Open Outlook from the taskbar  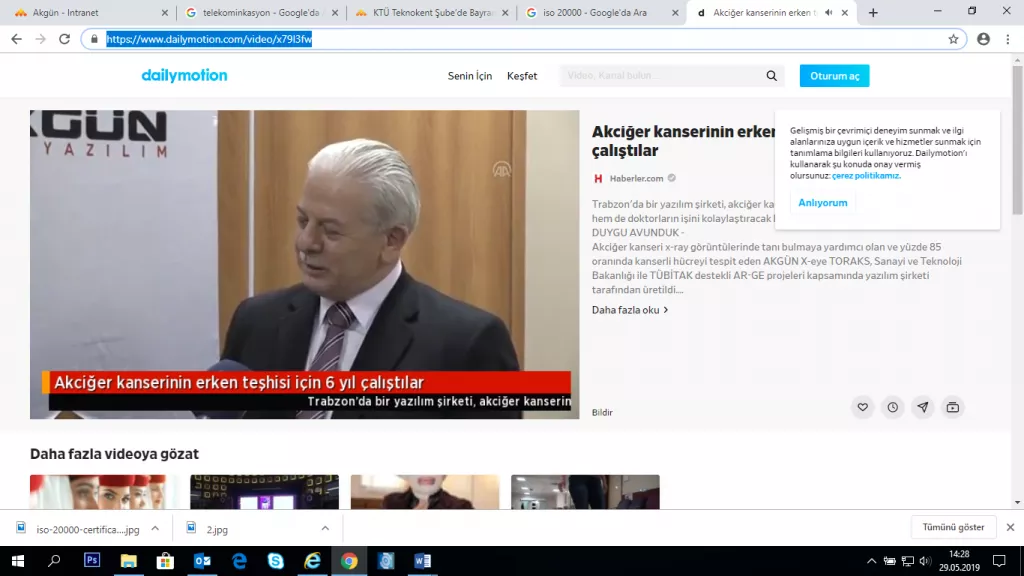(x=202, y=561)
